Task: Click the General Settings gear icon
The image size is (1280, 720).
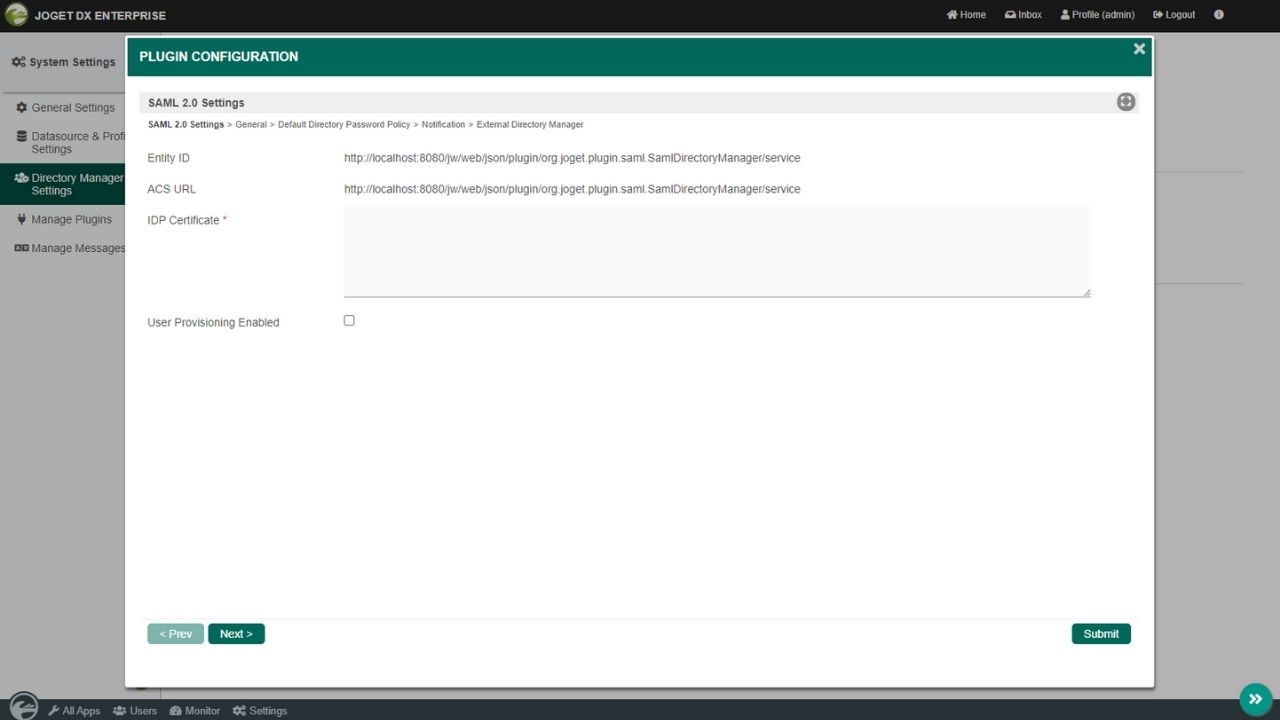Action: click(22, 107)
